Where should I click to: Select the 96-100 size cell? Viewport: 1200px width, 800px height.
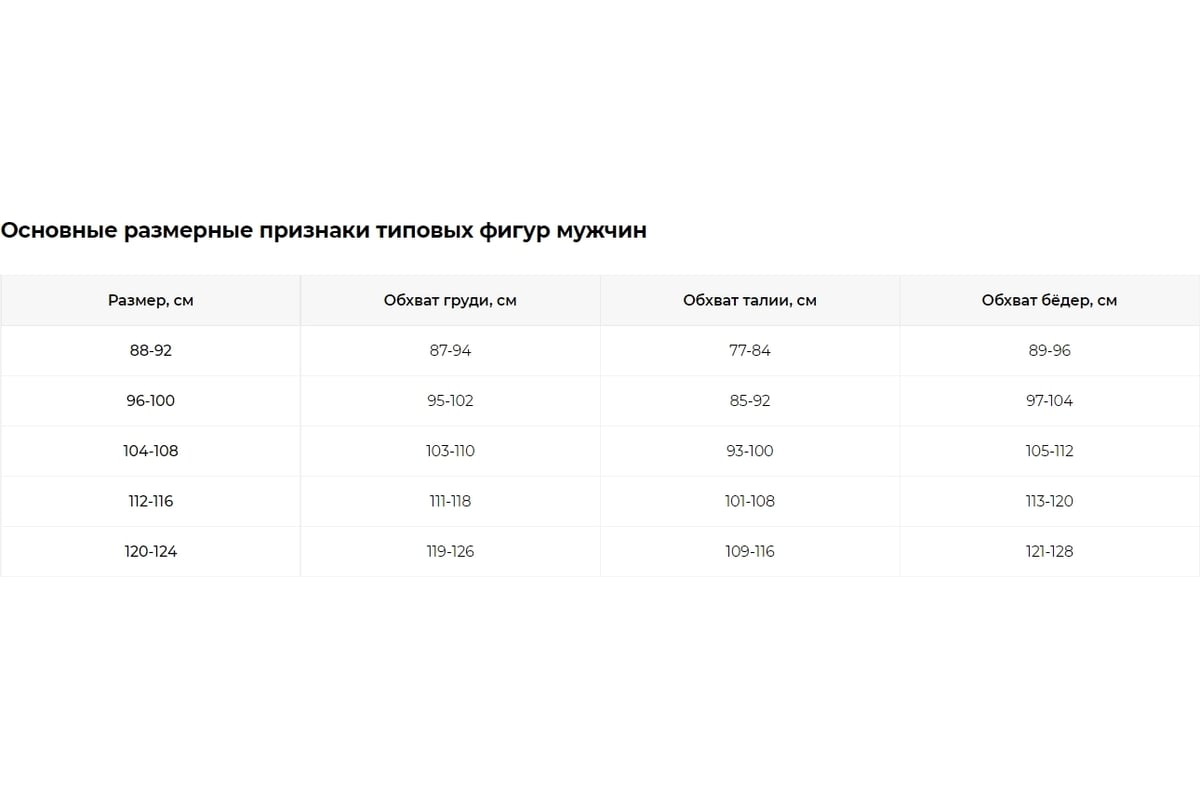tap(150, 401)
